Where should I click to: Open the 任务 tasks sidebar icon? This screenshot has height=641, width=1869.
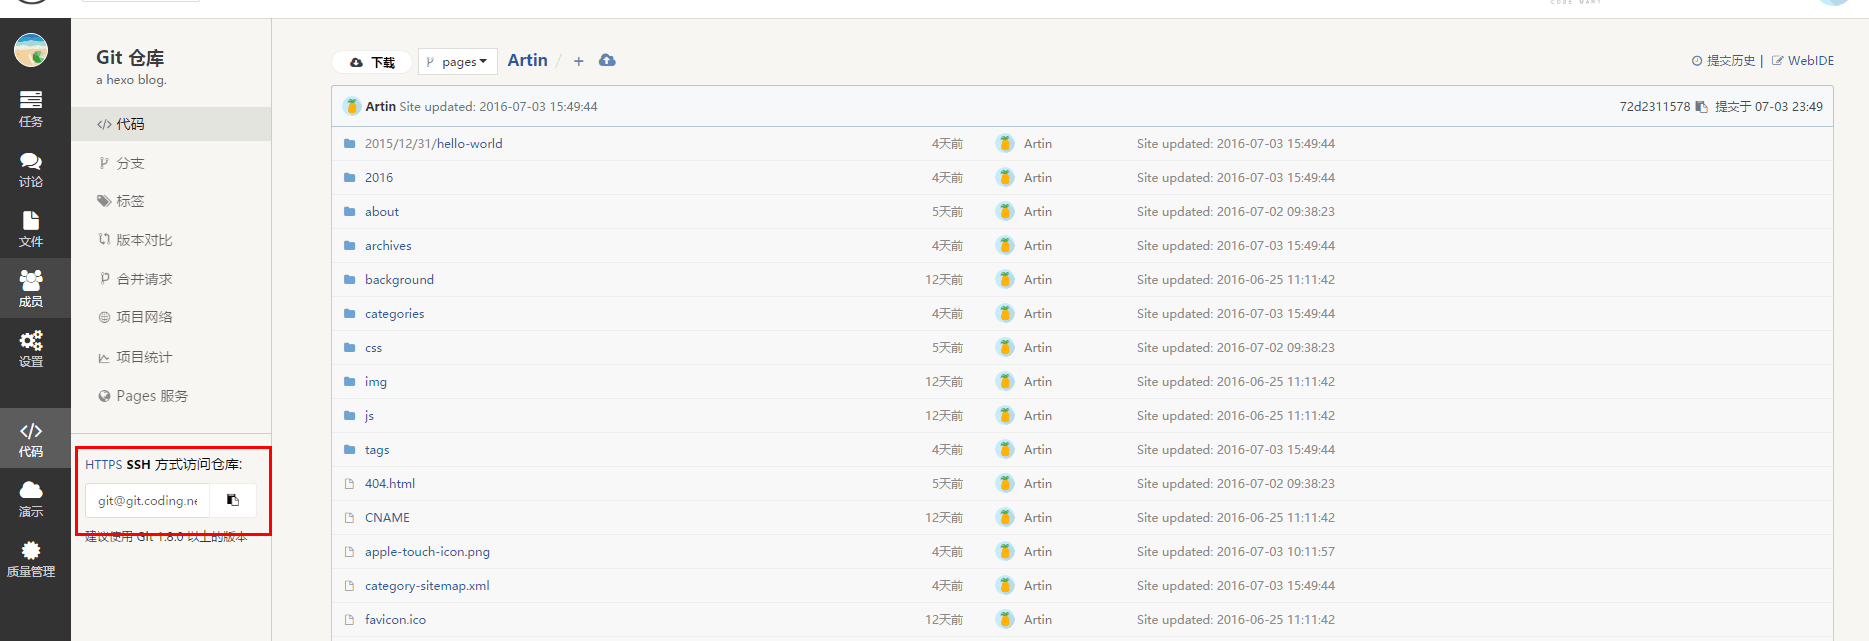click(x=31, y=108)
